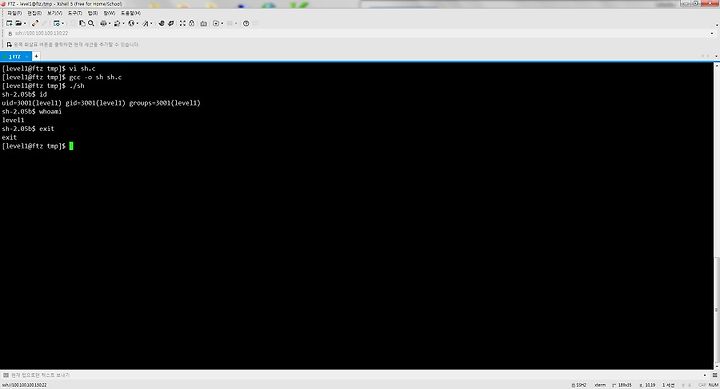This screenshot has width=720, height=389.
Task: Click the xterm status bar entry
Action: (600, 385)
